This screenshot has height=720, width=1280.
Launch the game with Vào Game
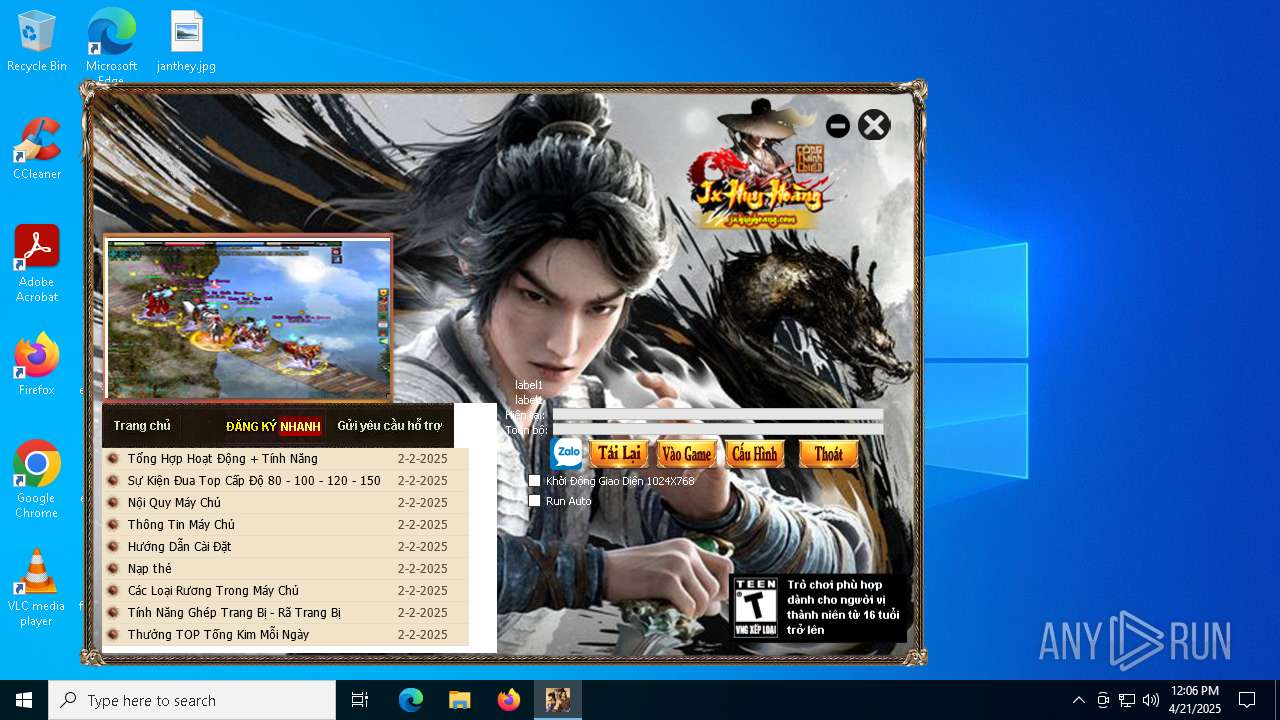[x=687, y=453]
